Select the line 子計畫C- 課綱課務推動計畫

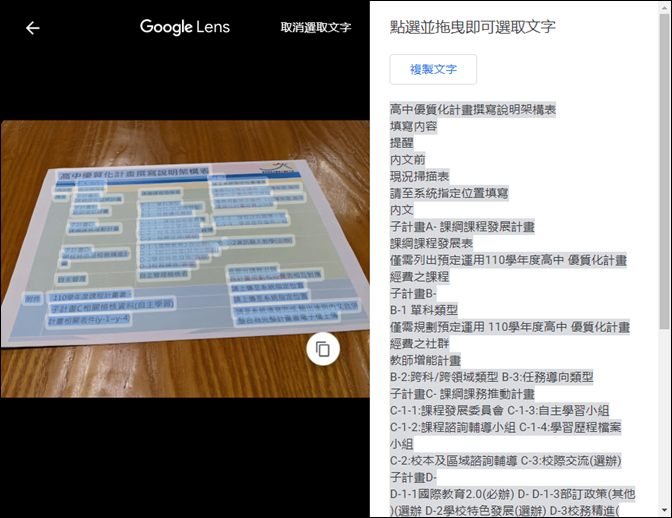[x=462, y=394]
